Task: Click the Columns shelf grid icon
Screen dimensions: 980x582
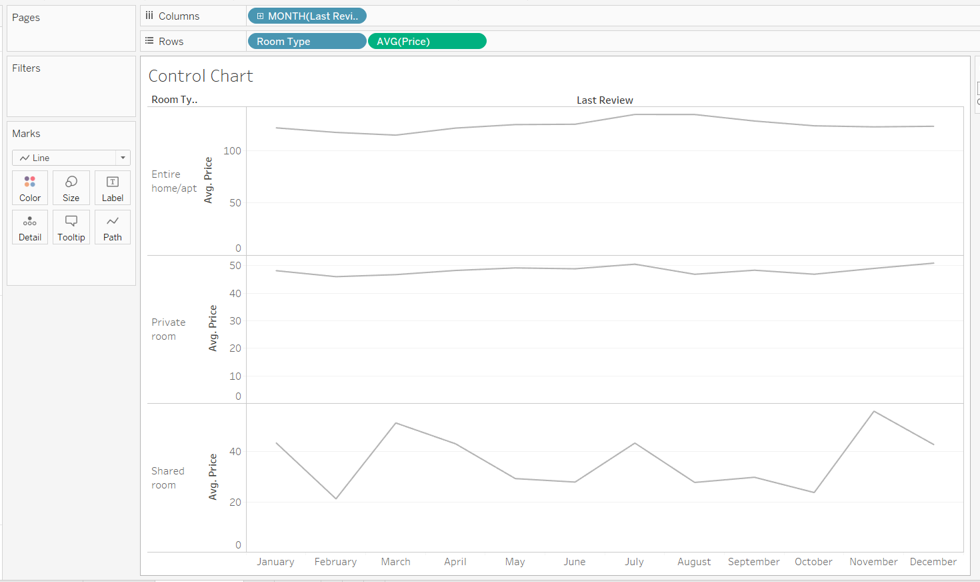Action: pos(150,15)
